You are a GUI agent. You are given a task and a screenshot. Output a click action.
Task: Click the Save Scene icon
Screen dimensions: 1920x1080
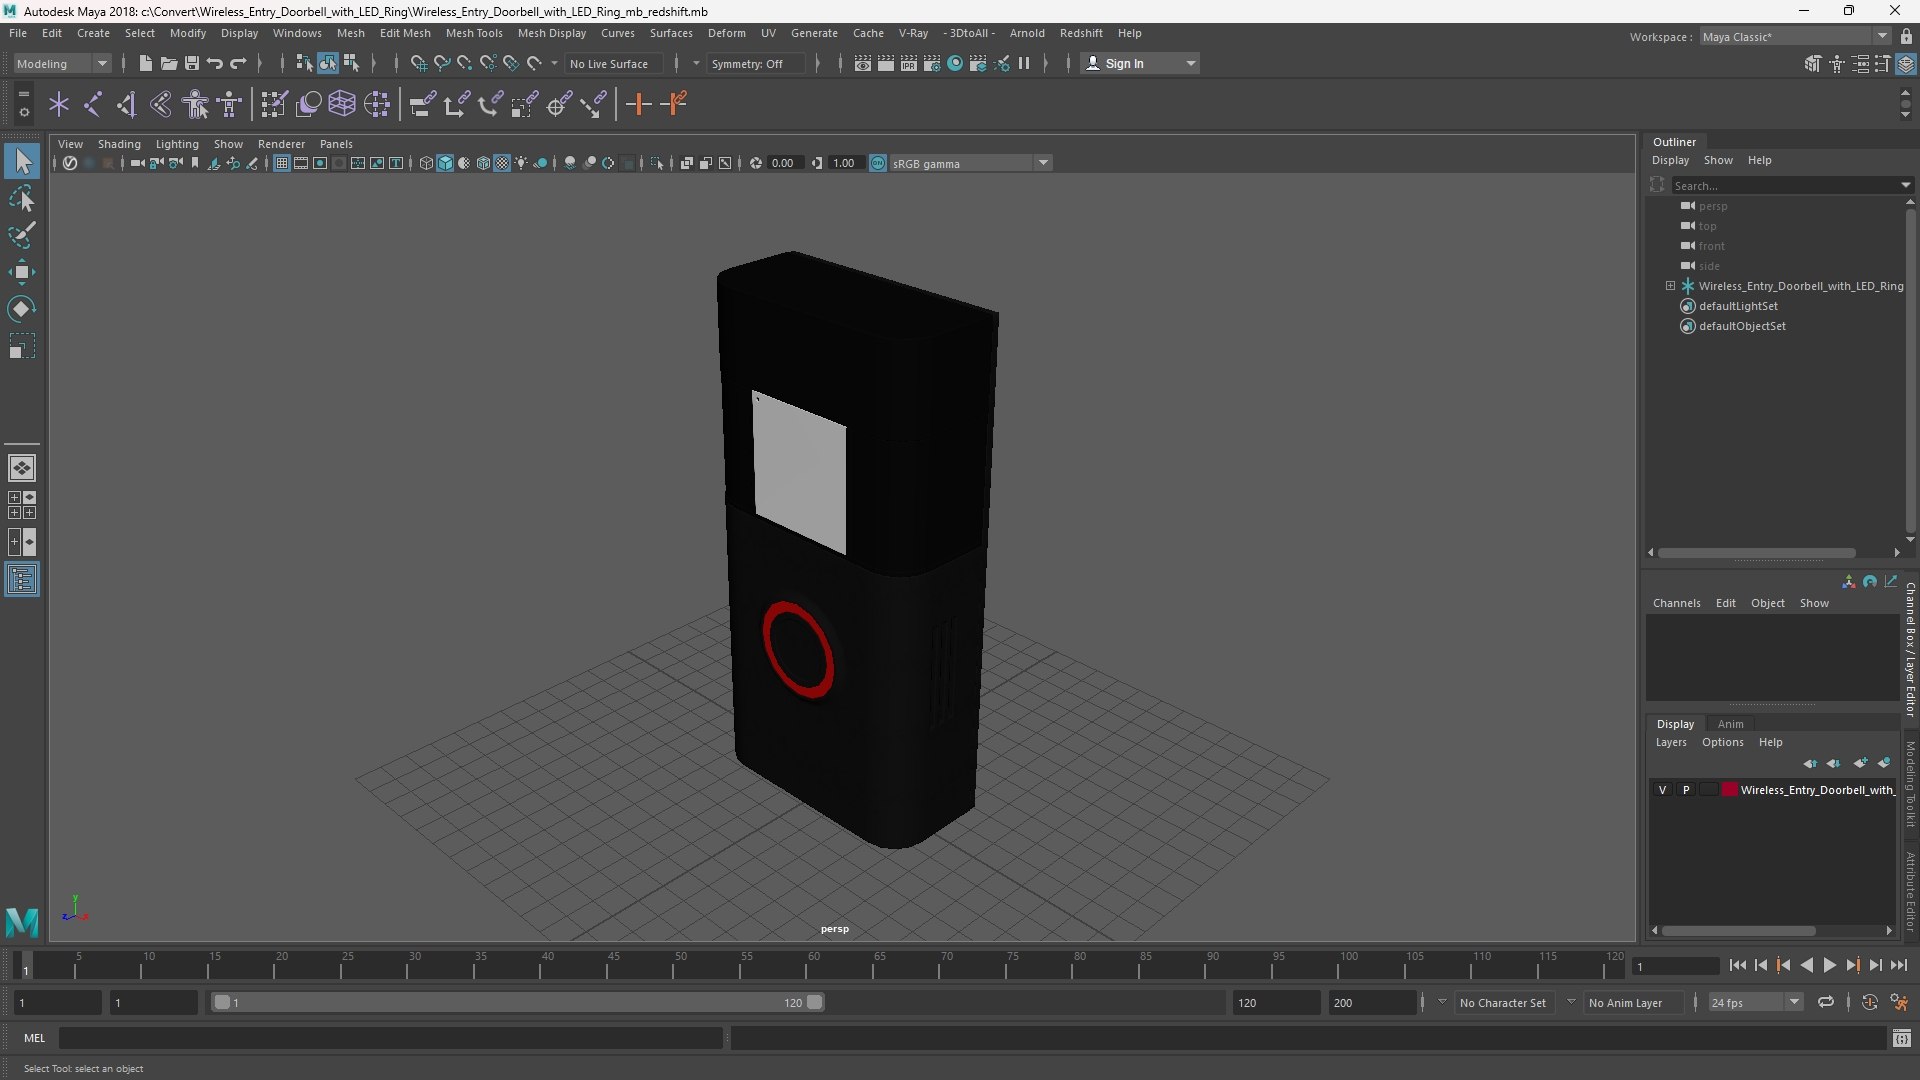click(192, 63)
